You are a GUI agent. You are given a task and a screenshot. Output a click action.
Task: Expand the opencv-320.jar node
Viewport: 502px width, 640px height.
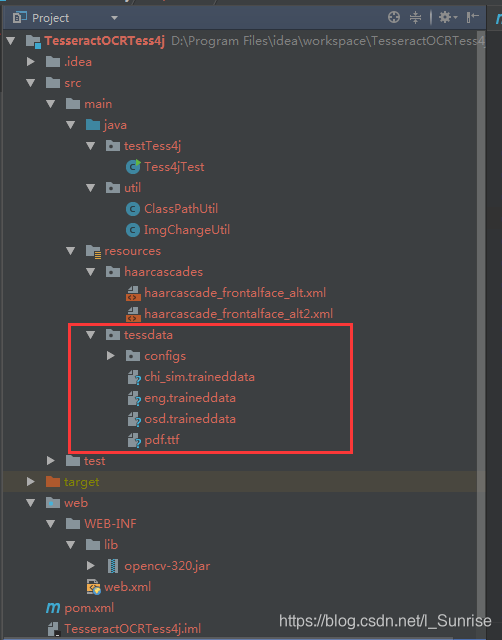91,566
